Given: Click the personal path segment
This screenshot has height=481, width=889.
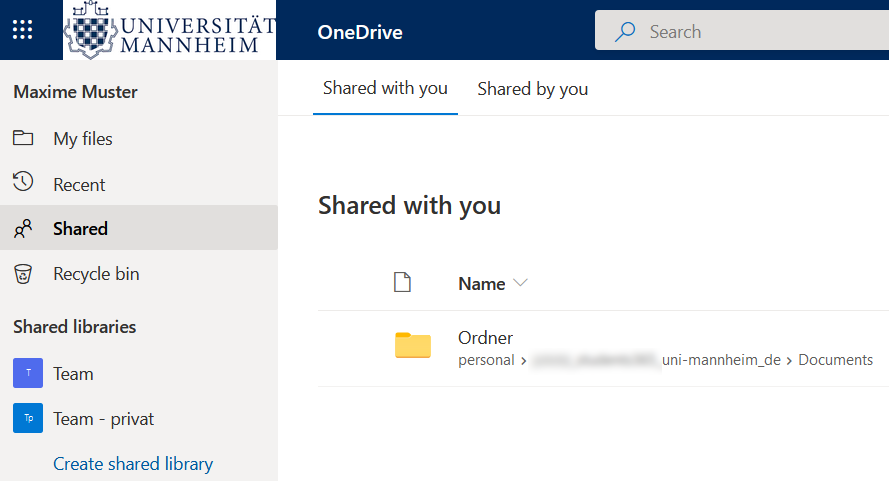Looking at the screenshot, I should point(486,360).
